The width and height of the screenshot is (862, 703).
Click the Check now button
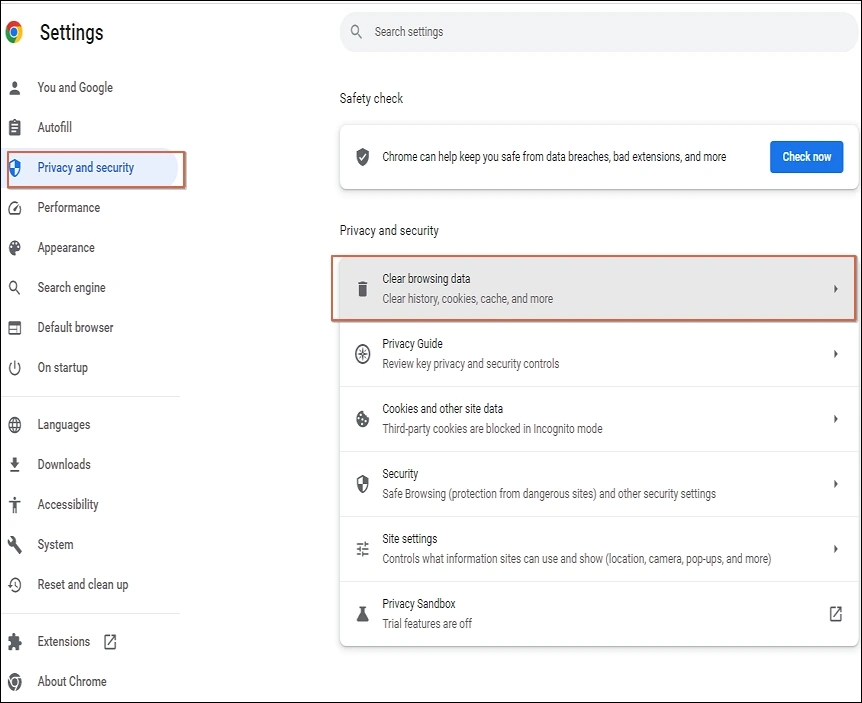pyautogui.click(x=806, y=157)
